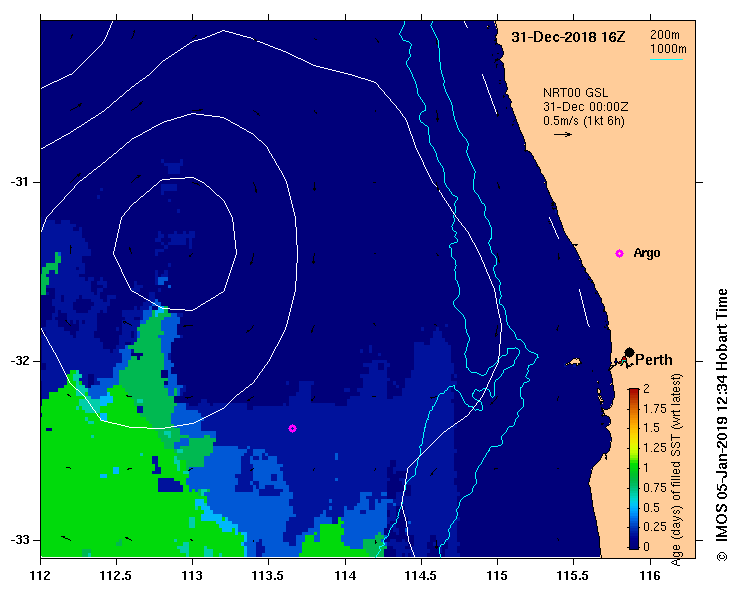739x592 pixels.
Task: Click the 'NRT00 GSL' text
Action: coord(575,93)
